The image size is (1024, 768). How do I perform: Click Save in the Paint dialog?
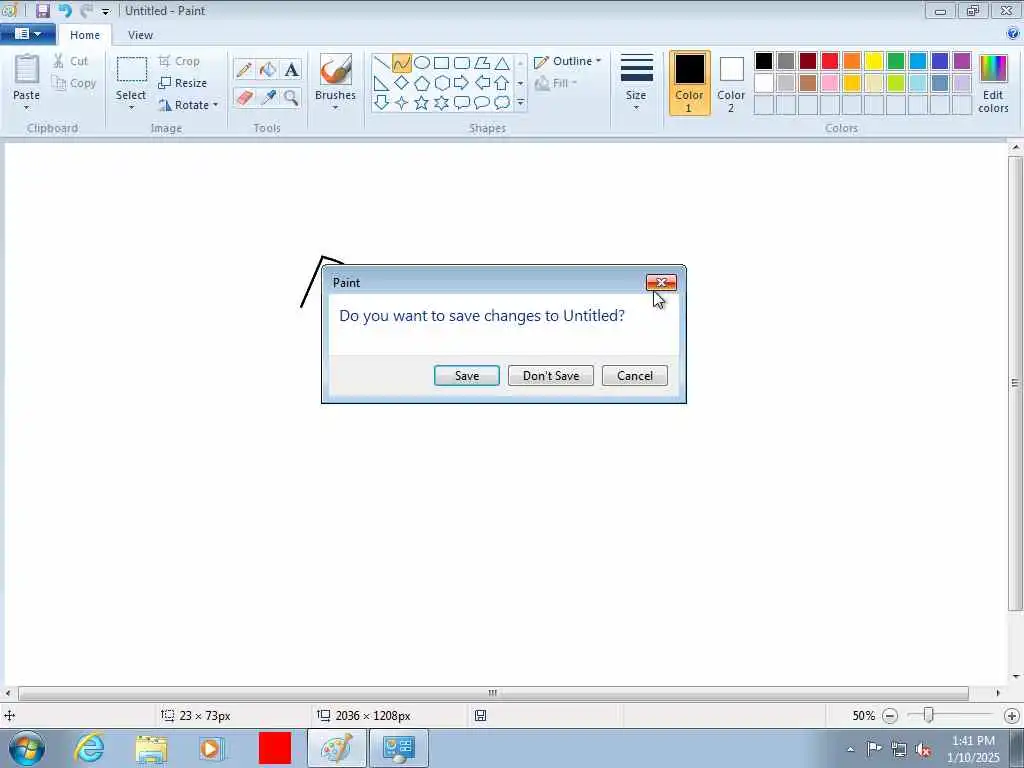[467, 376]
